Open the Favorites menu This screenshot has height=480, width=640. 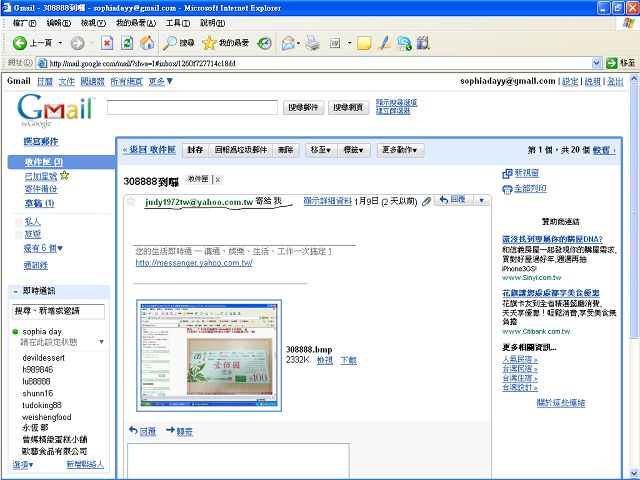[x=136, y=23]
